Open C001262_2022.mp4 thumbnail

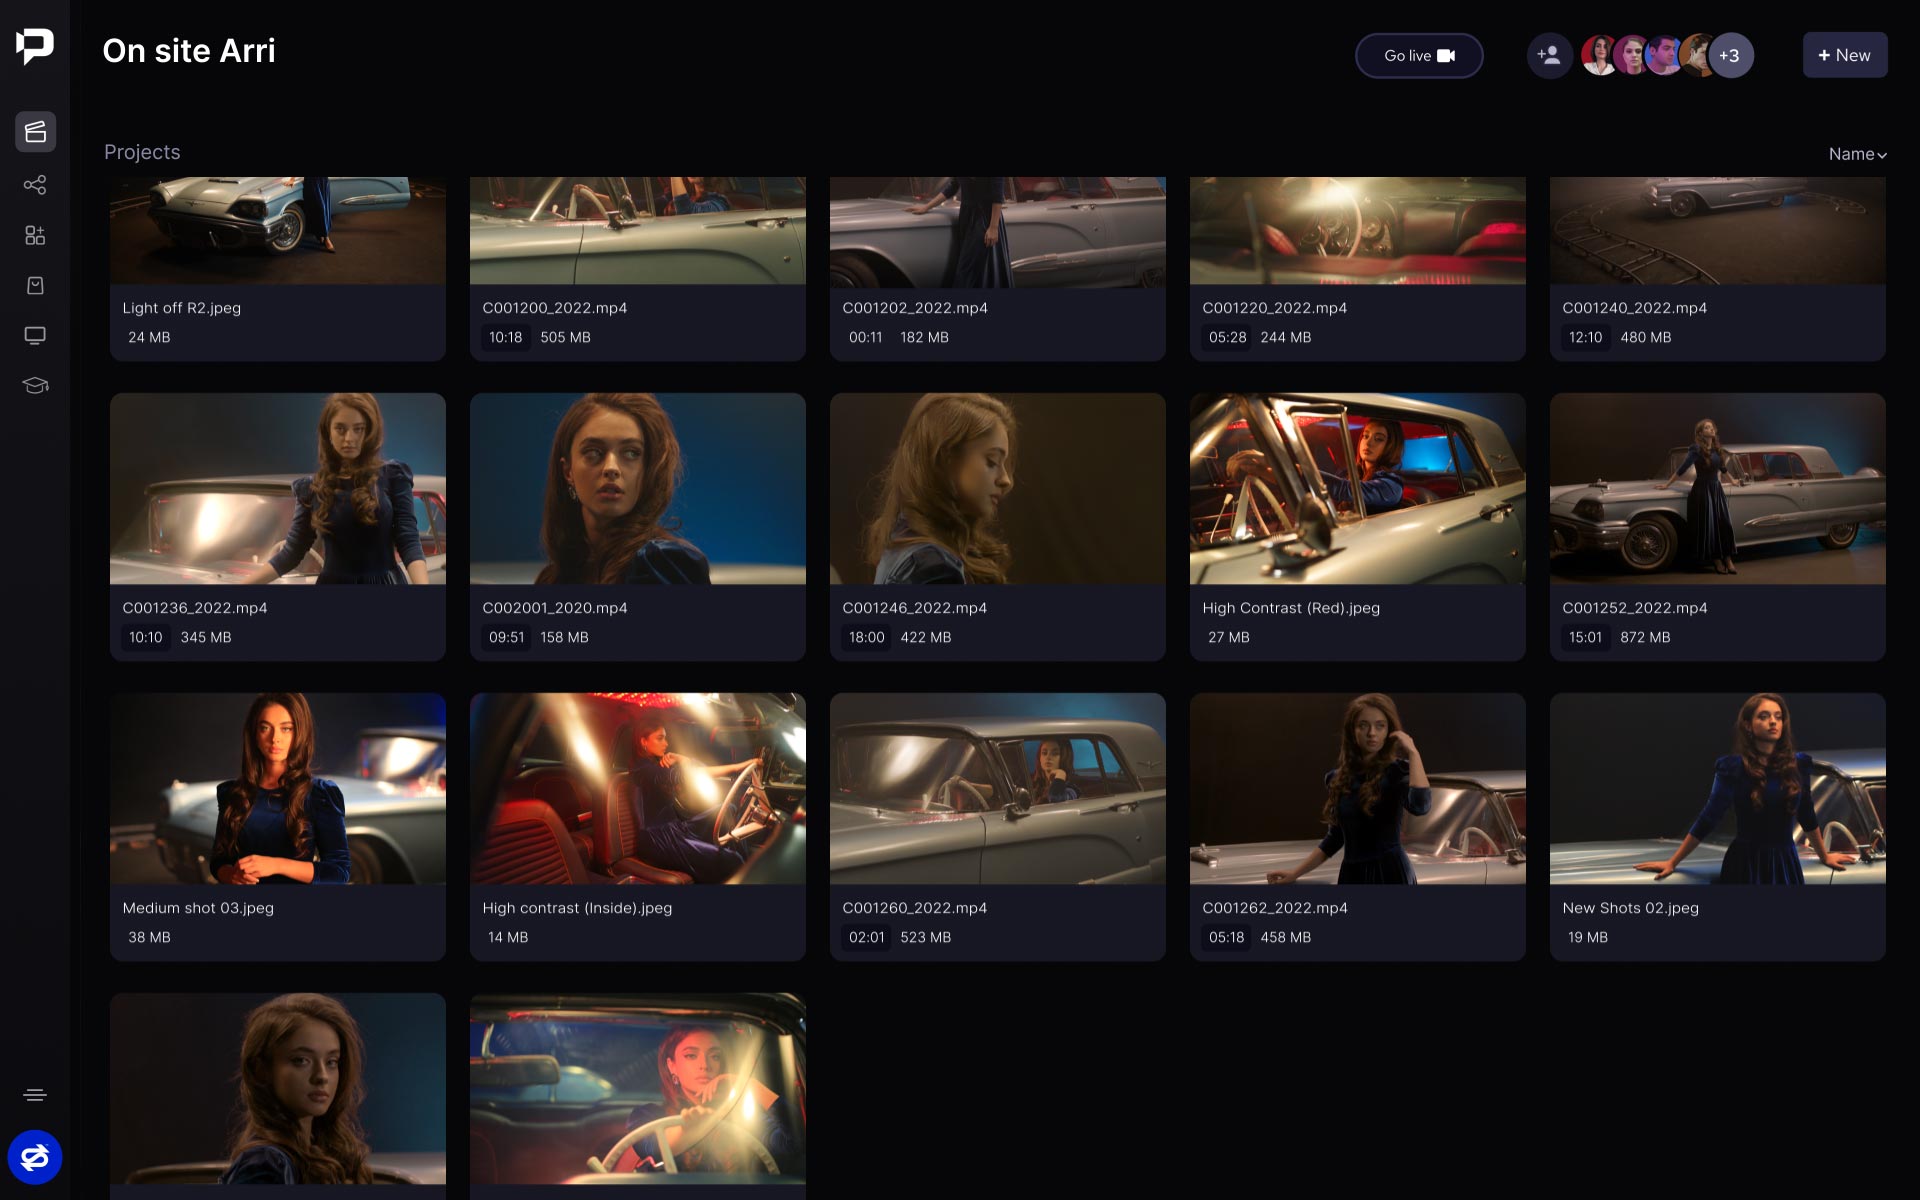pyautogui.click(x=1358, y=788)
